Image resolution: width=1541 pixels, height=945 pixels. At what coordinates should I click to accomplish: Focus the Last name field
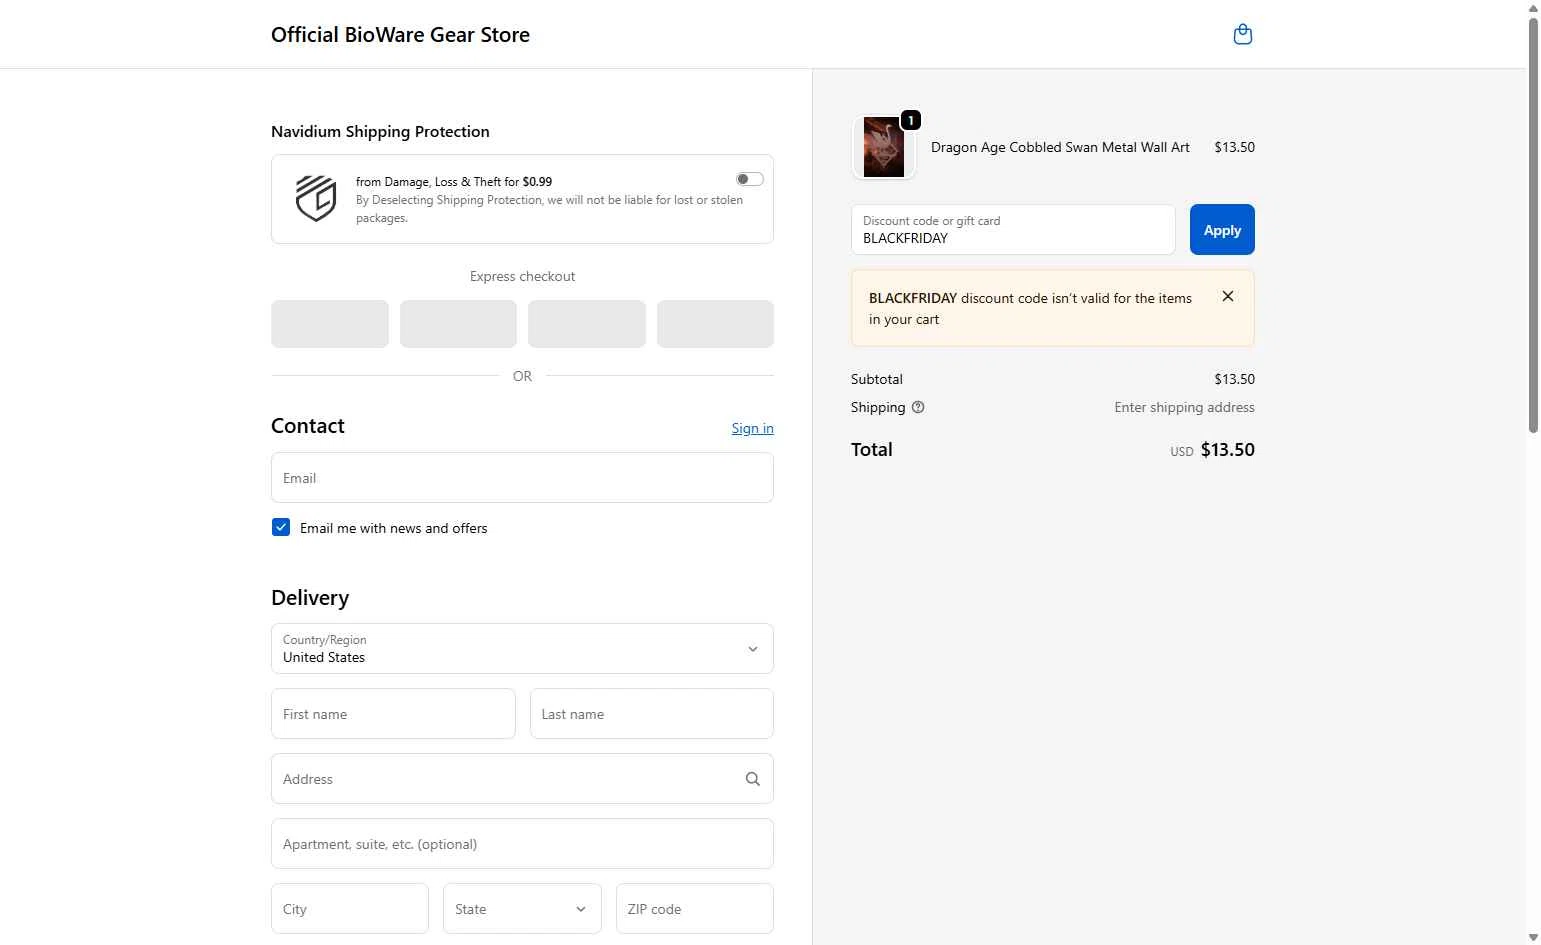(652, 714)
